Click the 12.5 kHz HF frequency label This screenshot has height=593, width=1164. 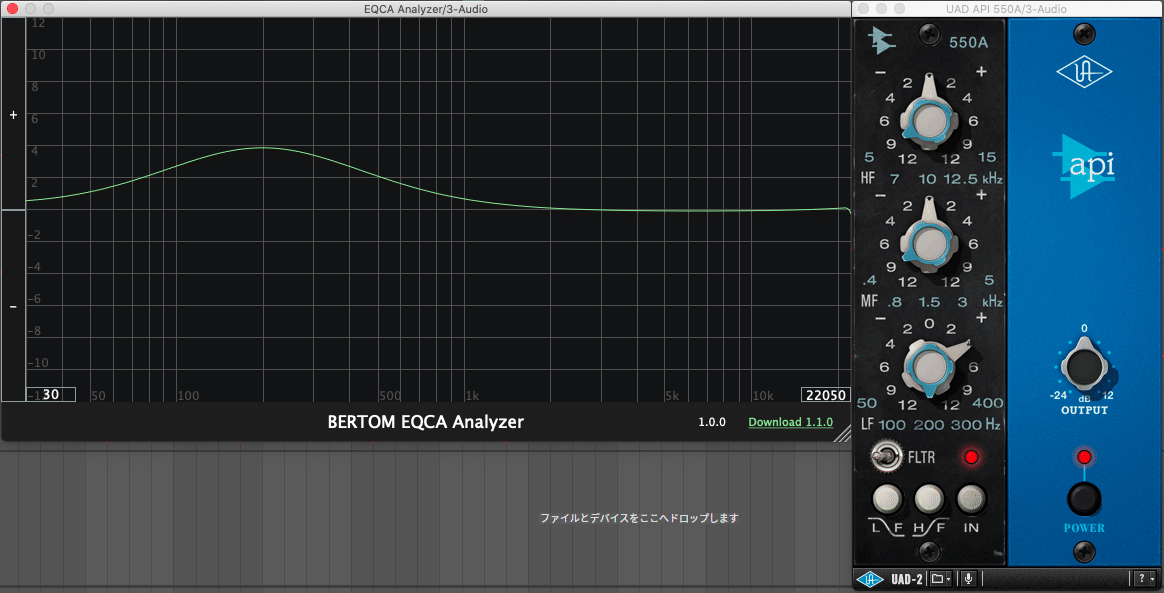point(963,179)
